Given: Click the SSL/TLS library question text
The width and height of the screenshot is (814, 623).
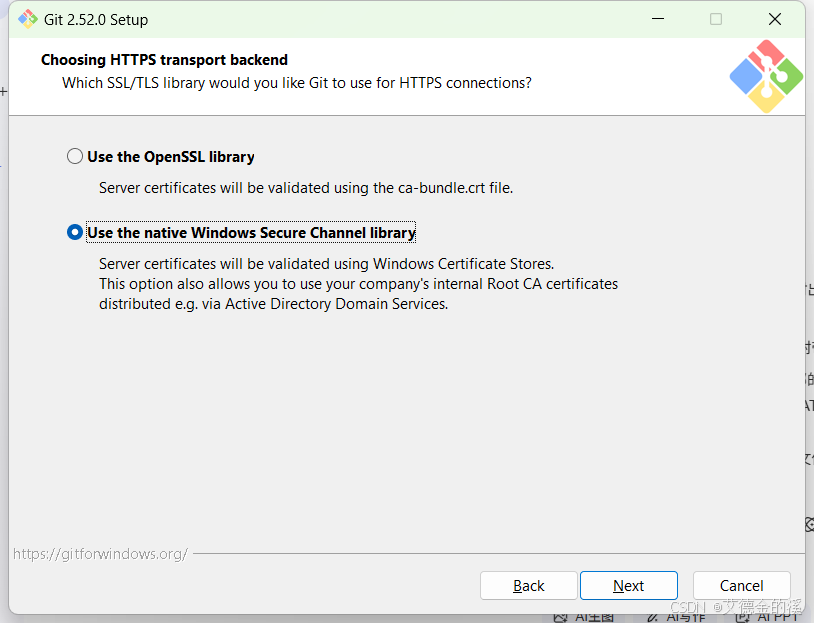Looking at the screenshot, I should point(296,83).
